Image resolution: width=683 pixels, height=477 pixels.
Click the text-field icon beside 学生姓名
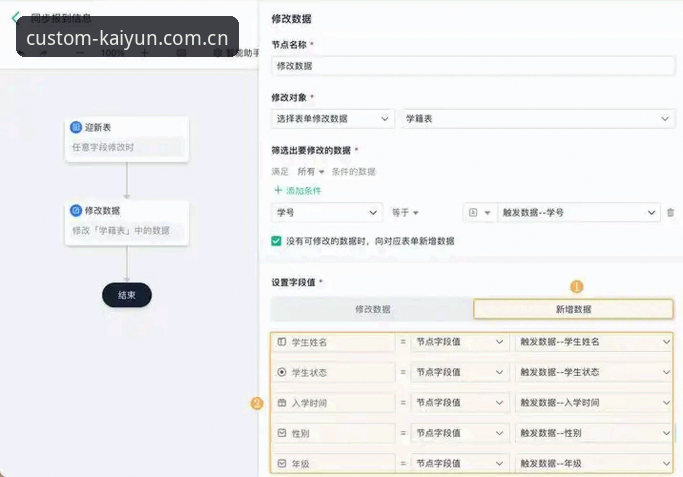coord(282,342)
